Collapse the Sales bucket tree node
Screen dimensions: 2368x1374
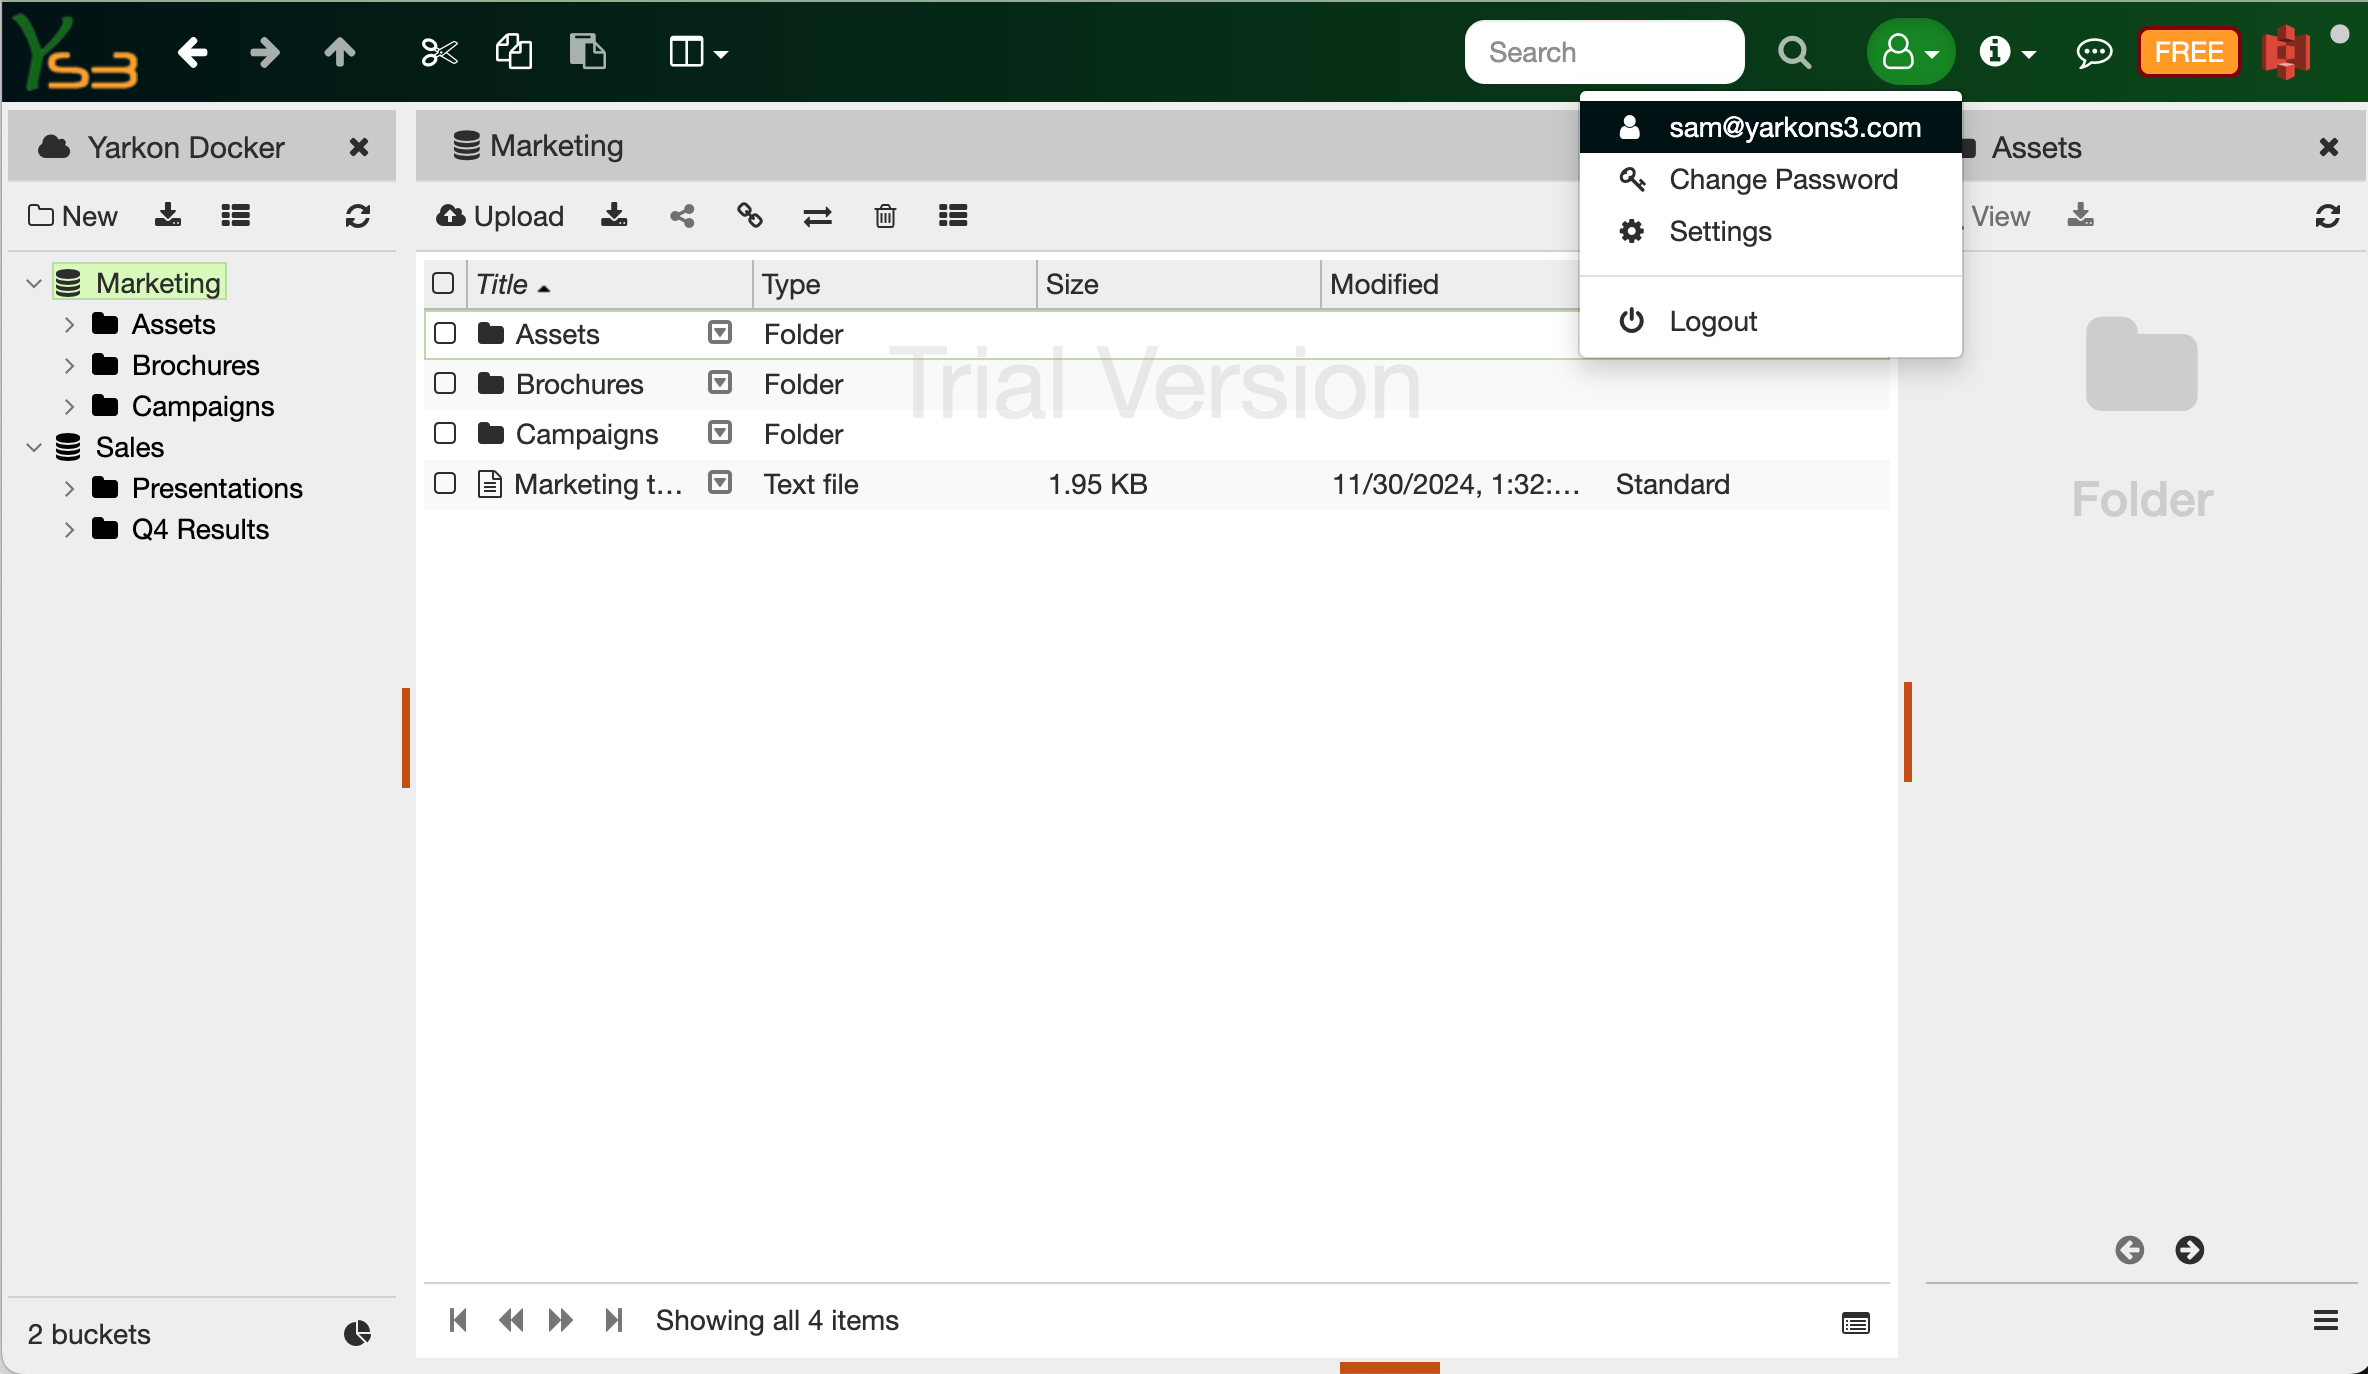(x=34, y=447)
